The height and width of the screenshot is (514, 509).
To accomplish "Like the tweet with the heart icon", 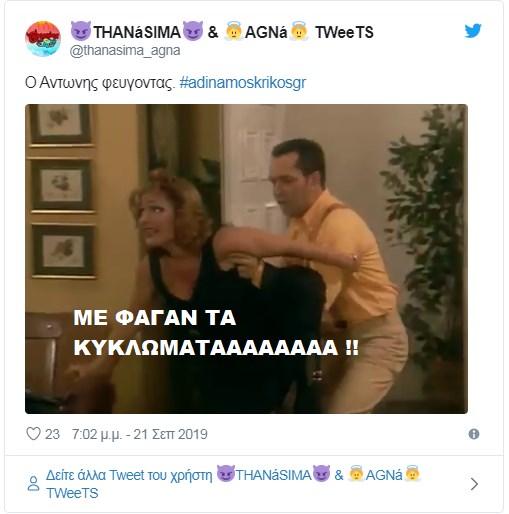I will pos(33,434).
